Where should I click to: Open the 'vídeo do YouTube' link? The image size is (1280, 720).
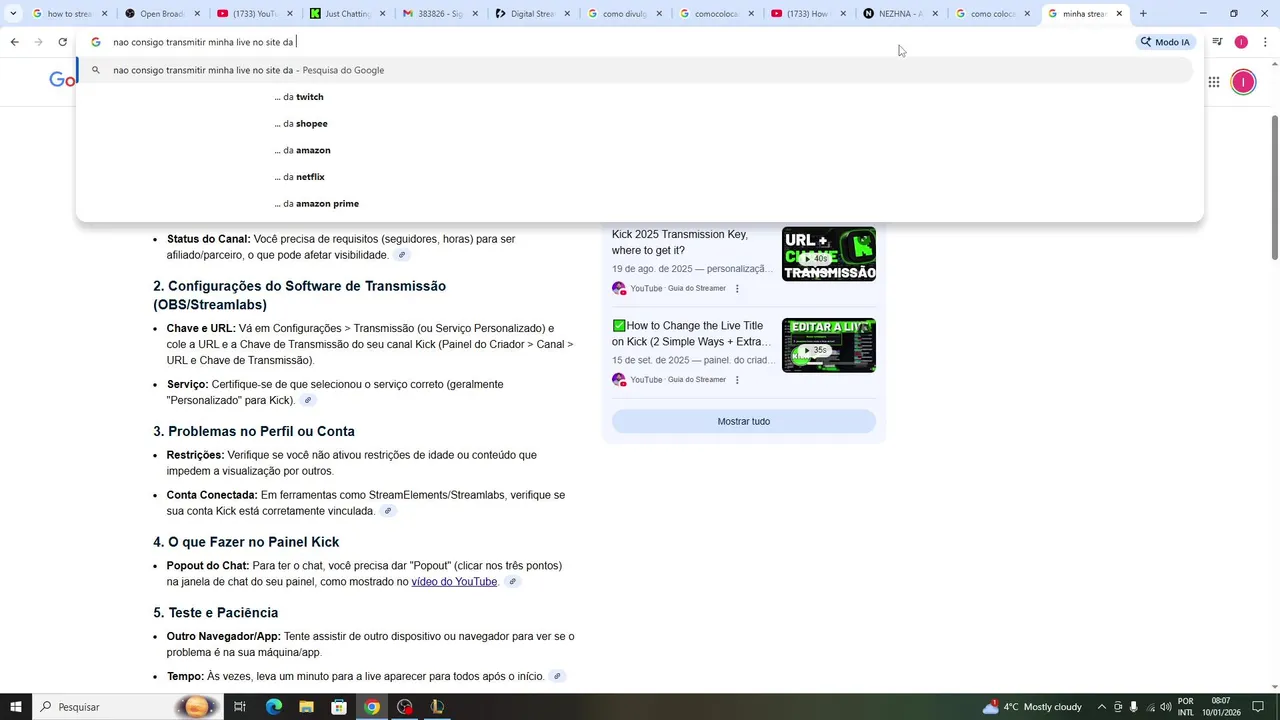click(454, 582)
